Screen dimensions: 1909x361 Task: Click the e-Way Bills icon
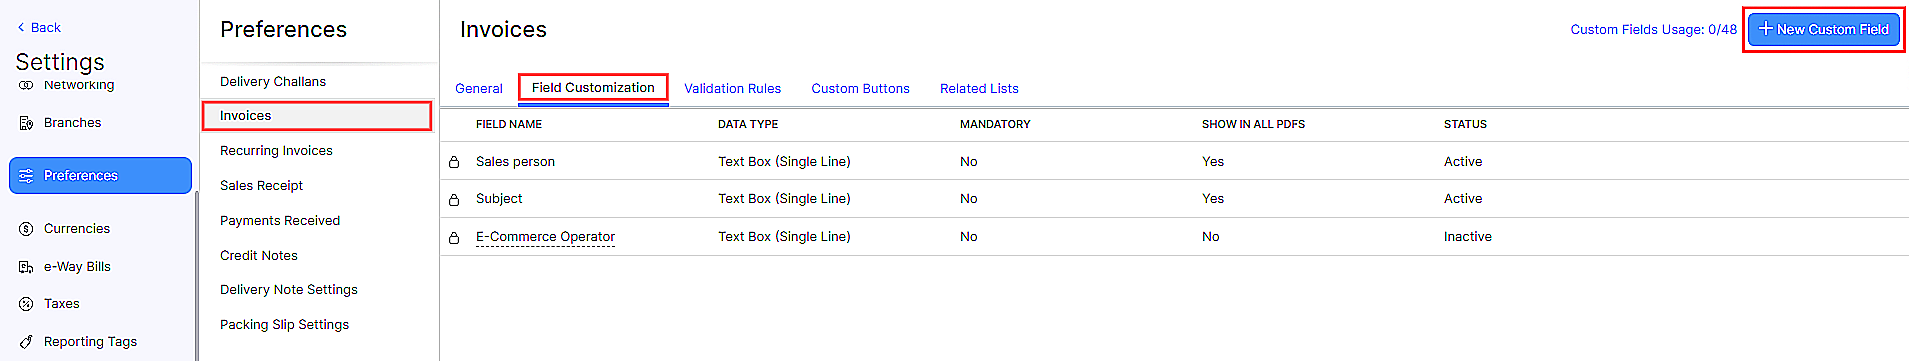(x=26, y=267)
